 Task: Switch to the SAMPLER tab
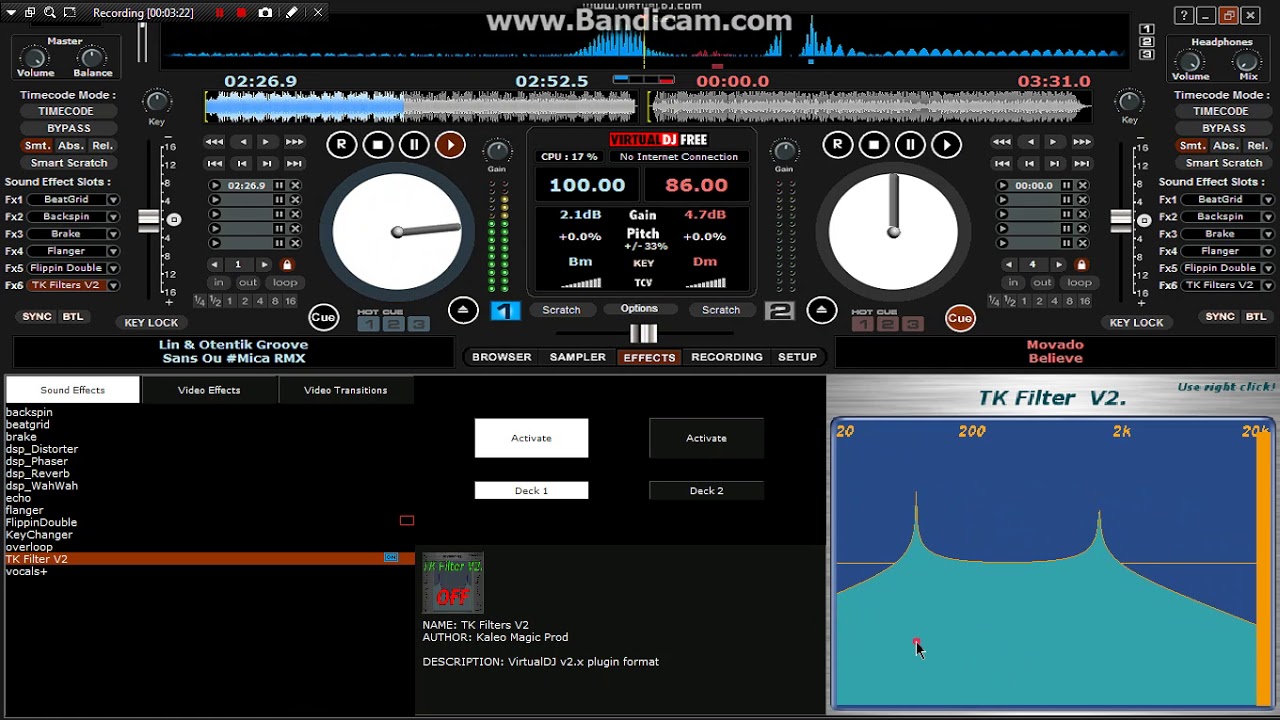[578, 357]
